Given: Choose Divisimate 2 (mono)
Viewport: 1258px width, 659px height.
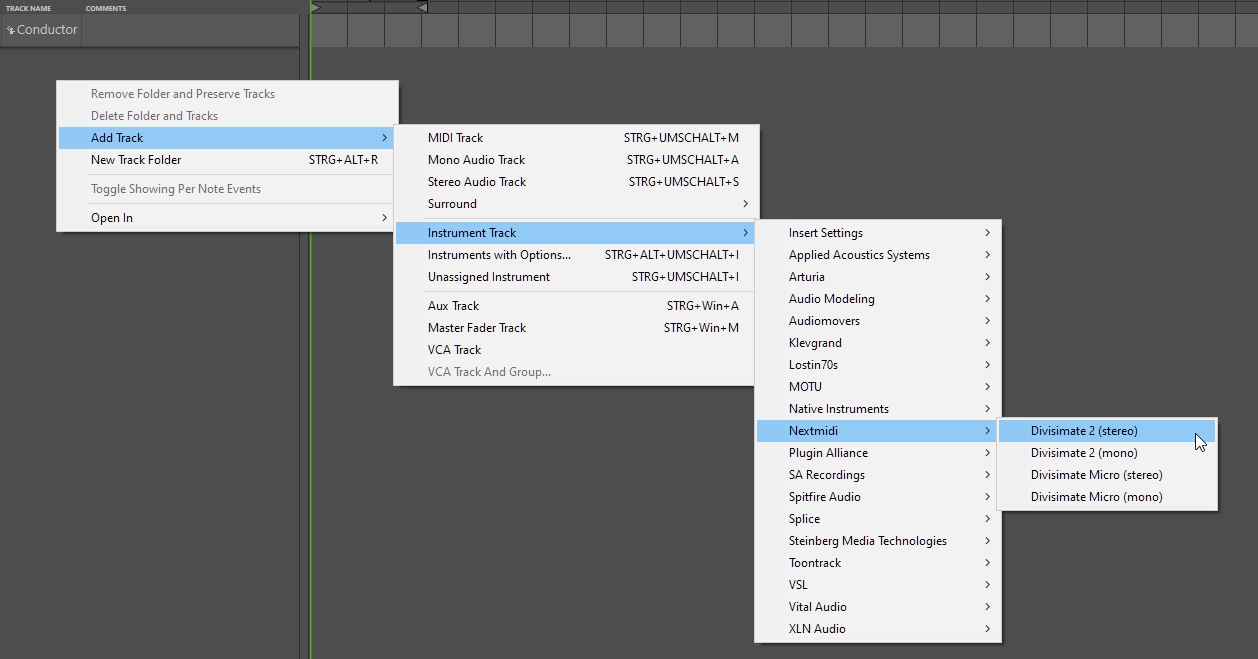Looking at the screenshot, I should tap(1108, 453).
